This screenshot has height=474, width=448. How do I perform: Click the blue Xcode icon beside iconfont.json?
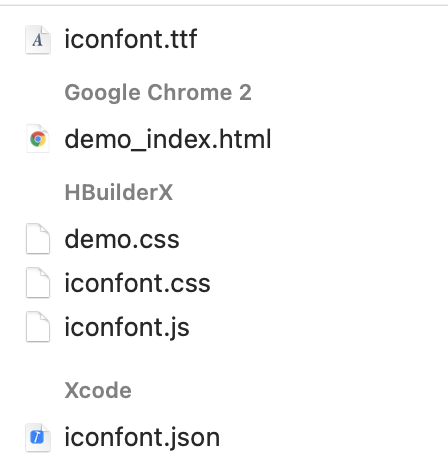coord(38,437)
